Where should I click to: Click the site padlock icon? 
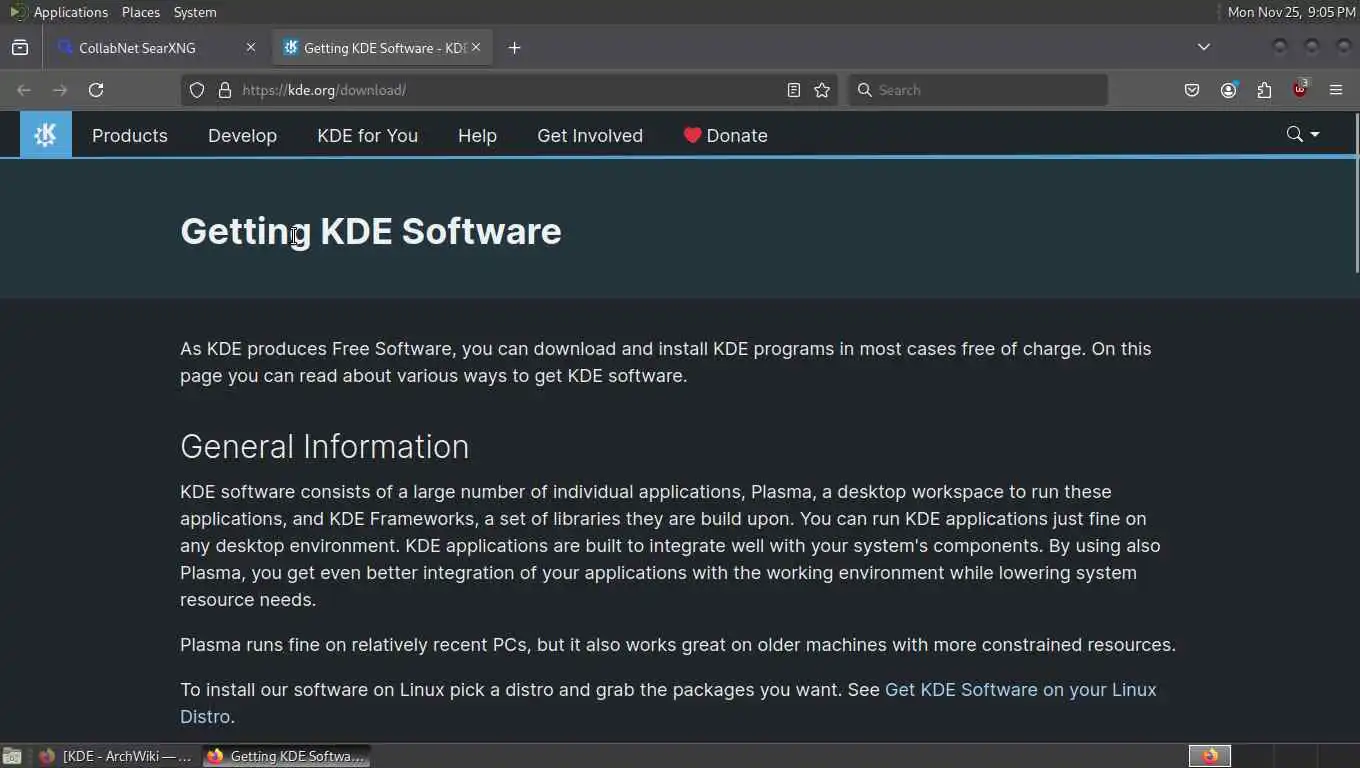tap(224, 90)
